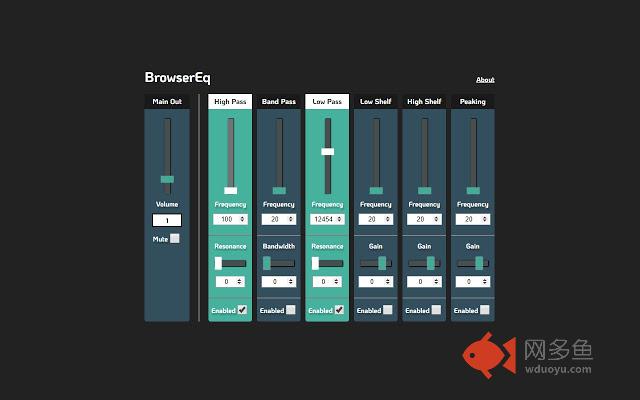Select the High Shelf header
The image size is (640, 400).
424,102
